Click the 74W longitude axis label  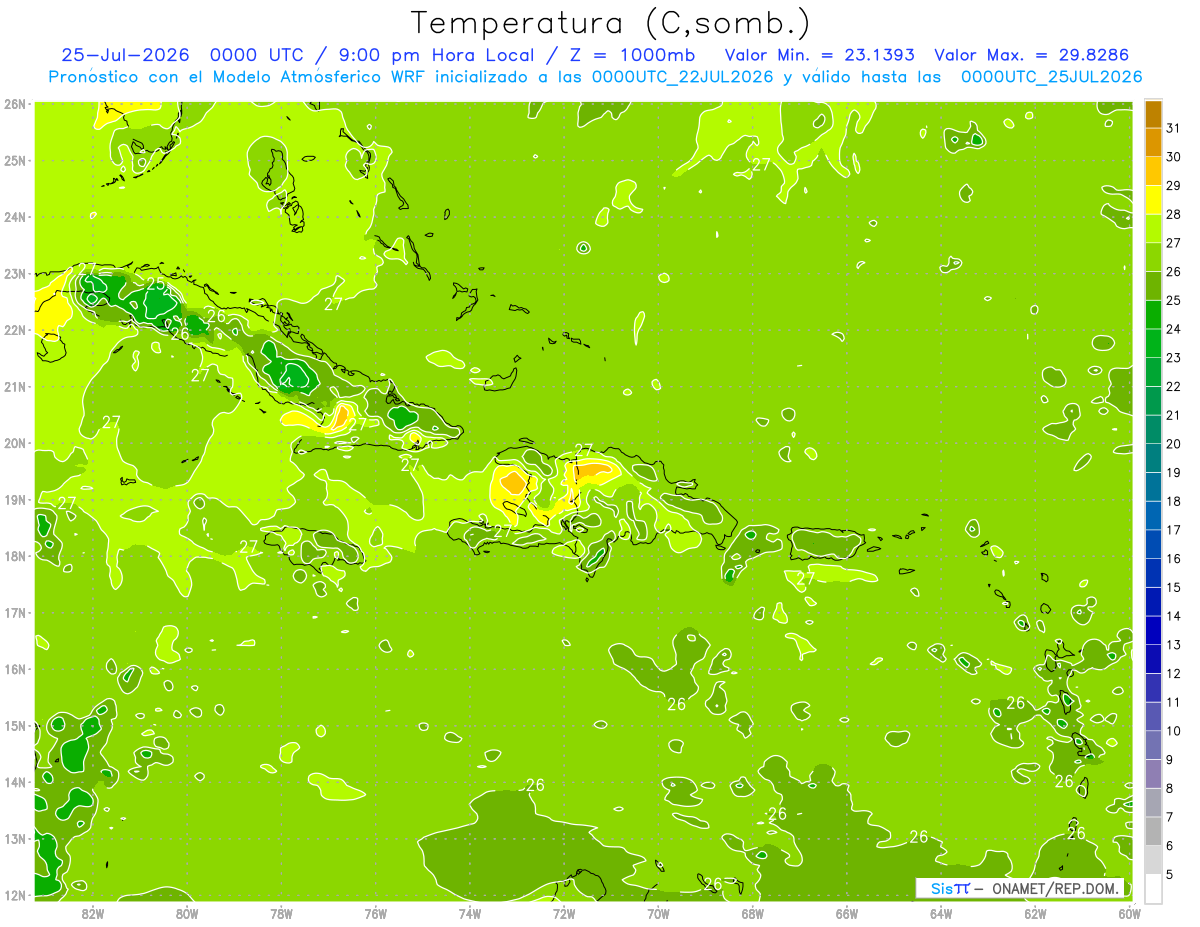[x=470, y=913]
